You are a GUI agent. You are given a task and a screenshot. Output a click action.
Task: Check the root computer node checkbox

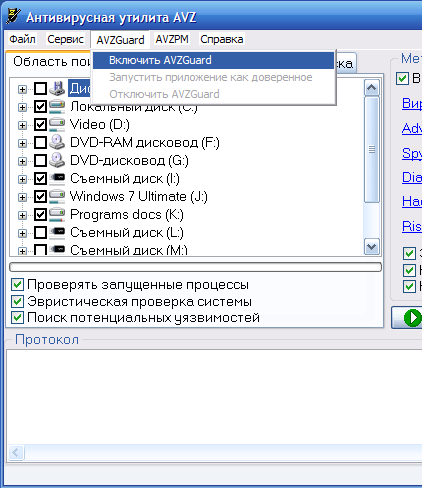[40, 89]
